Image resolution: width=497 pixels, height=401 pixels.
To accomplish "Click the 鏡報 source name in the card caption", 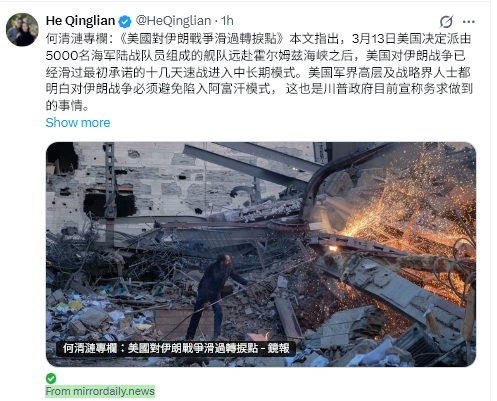I will click(278, 348).
